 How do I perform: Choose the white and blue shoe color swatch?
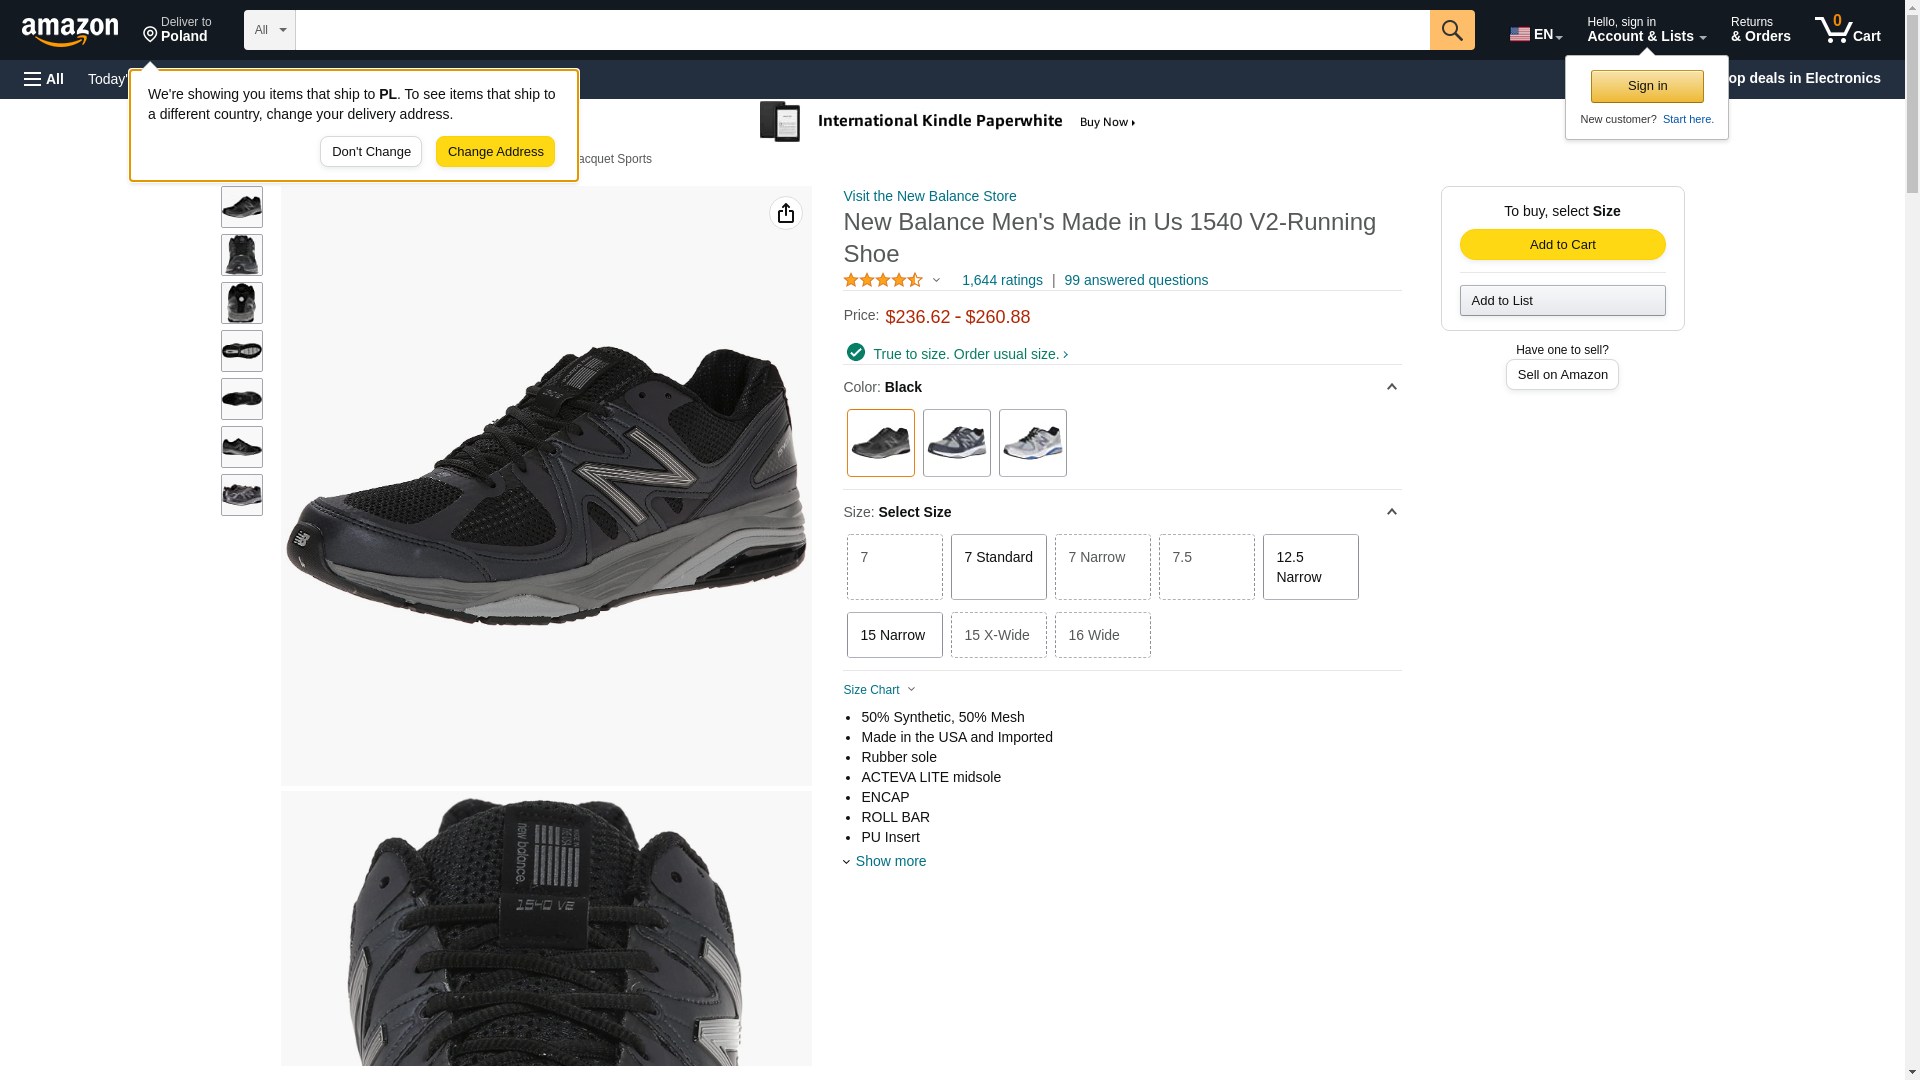(x=1032, y=443)
